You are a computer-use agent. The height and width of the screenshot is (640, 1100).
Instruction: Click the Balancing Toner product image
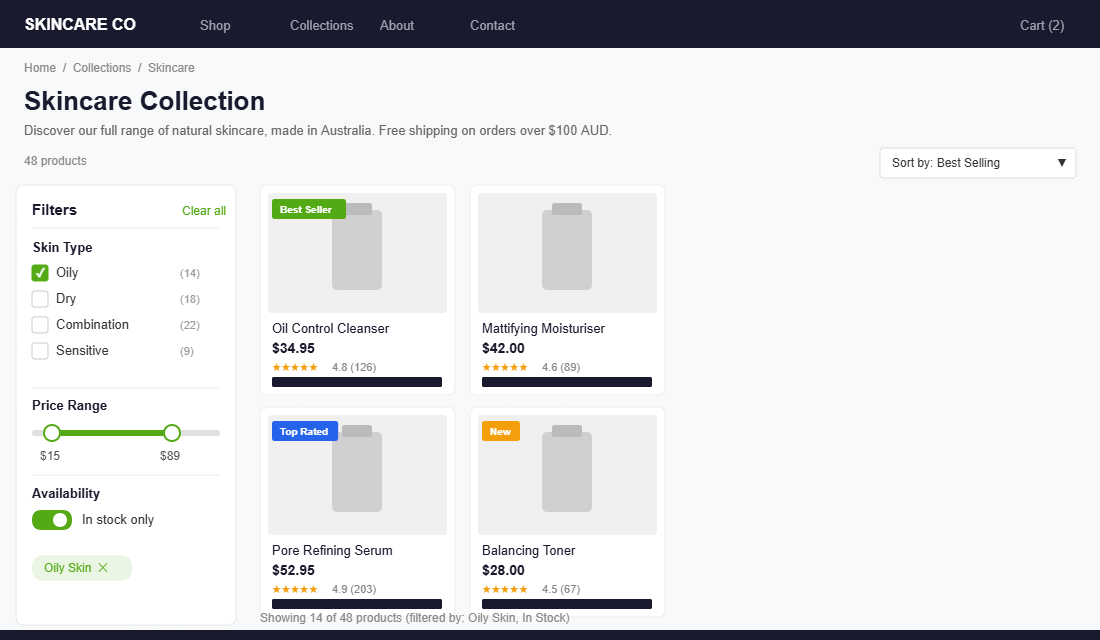pyautogui.click(x=567, y=474)
